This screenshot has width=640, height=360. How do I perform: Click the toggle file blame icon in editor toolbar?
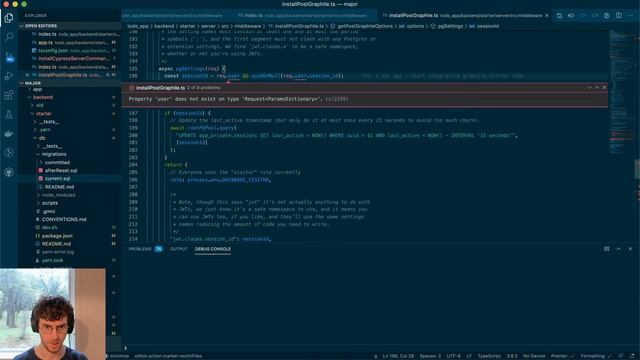tap(571, 16)
